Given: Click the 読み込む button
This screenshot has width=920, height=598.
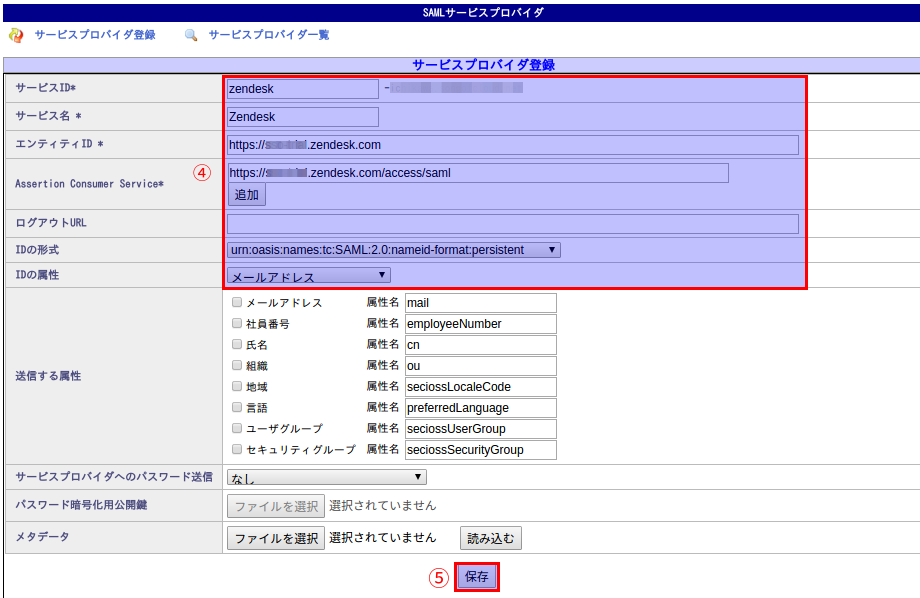Looking at the screenshot, I should tap(491, 538).
